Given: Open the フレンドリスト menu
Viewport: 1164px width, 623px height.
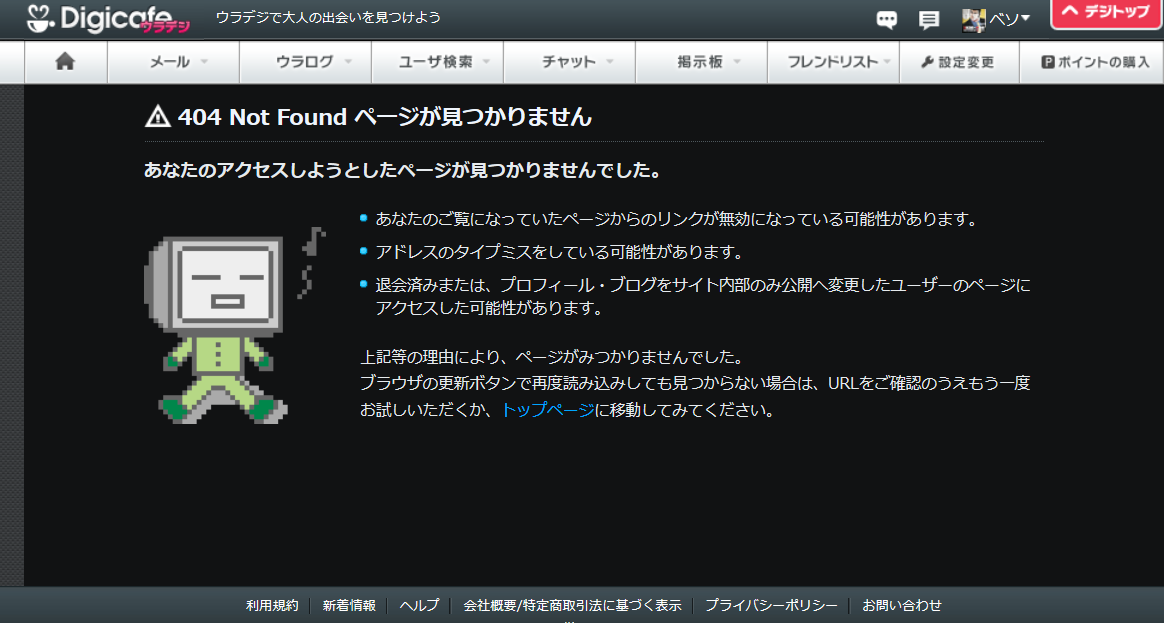Looking at the screenshot, I should 832,62.
